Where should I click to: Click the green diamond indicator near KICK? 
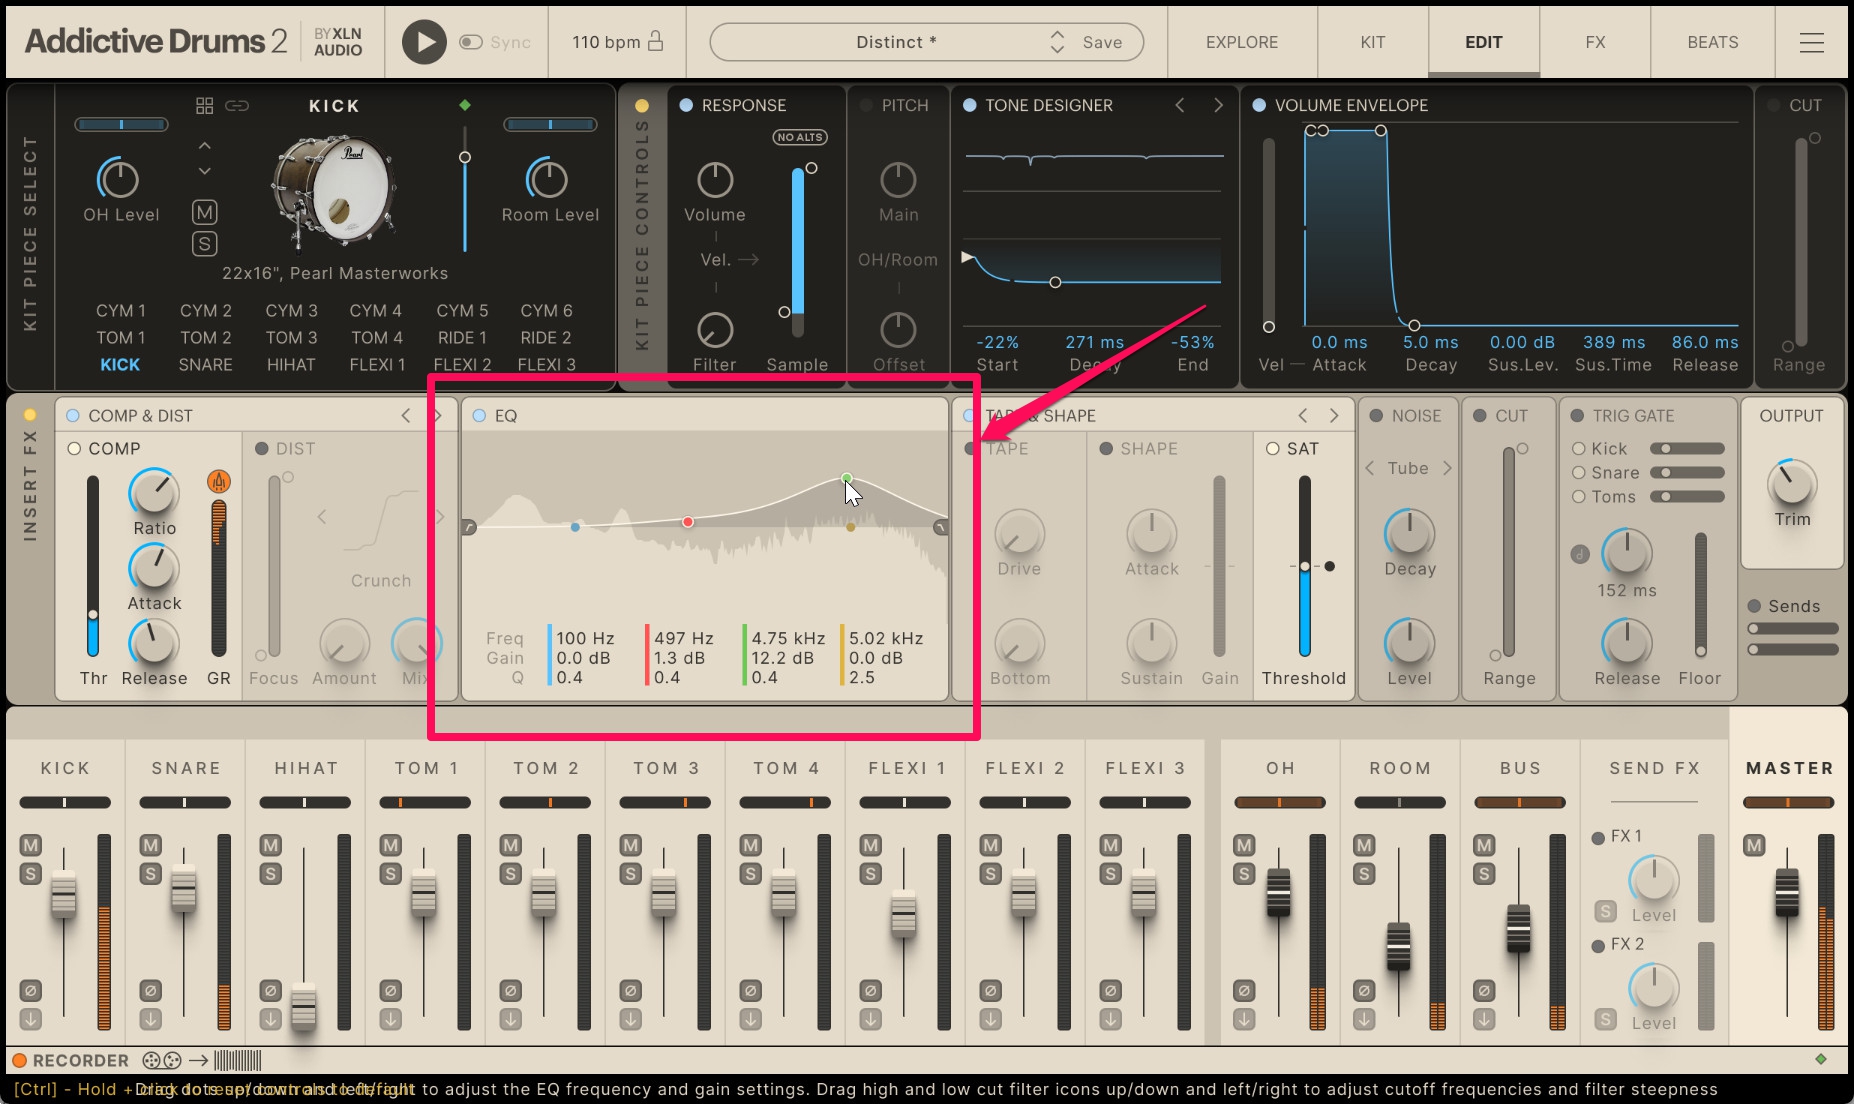point(464,105)
